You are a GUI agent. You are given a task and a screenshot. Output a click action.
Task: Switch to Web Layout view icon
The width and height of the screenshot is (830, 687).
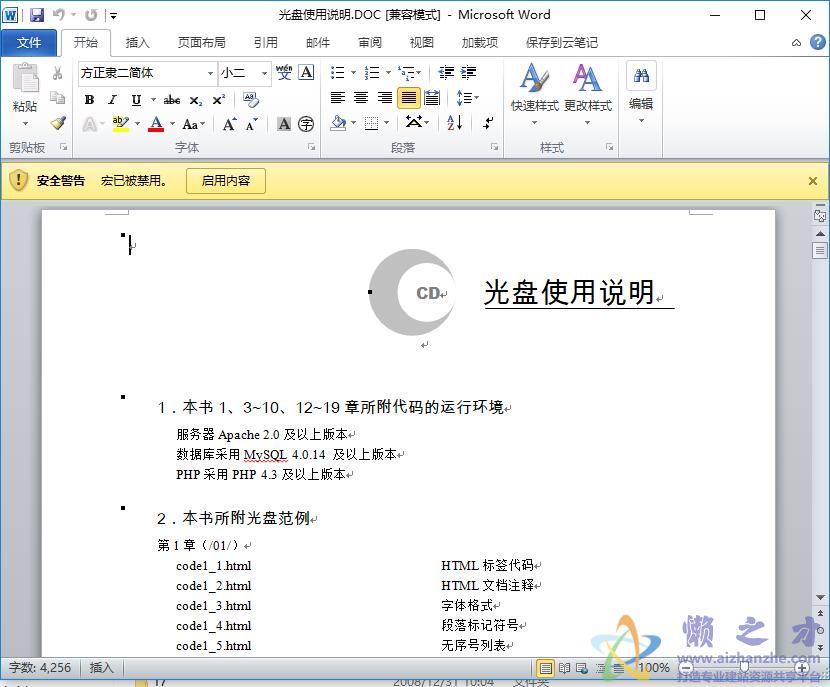pos(582,668)
